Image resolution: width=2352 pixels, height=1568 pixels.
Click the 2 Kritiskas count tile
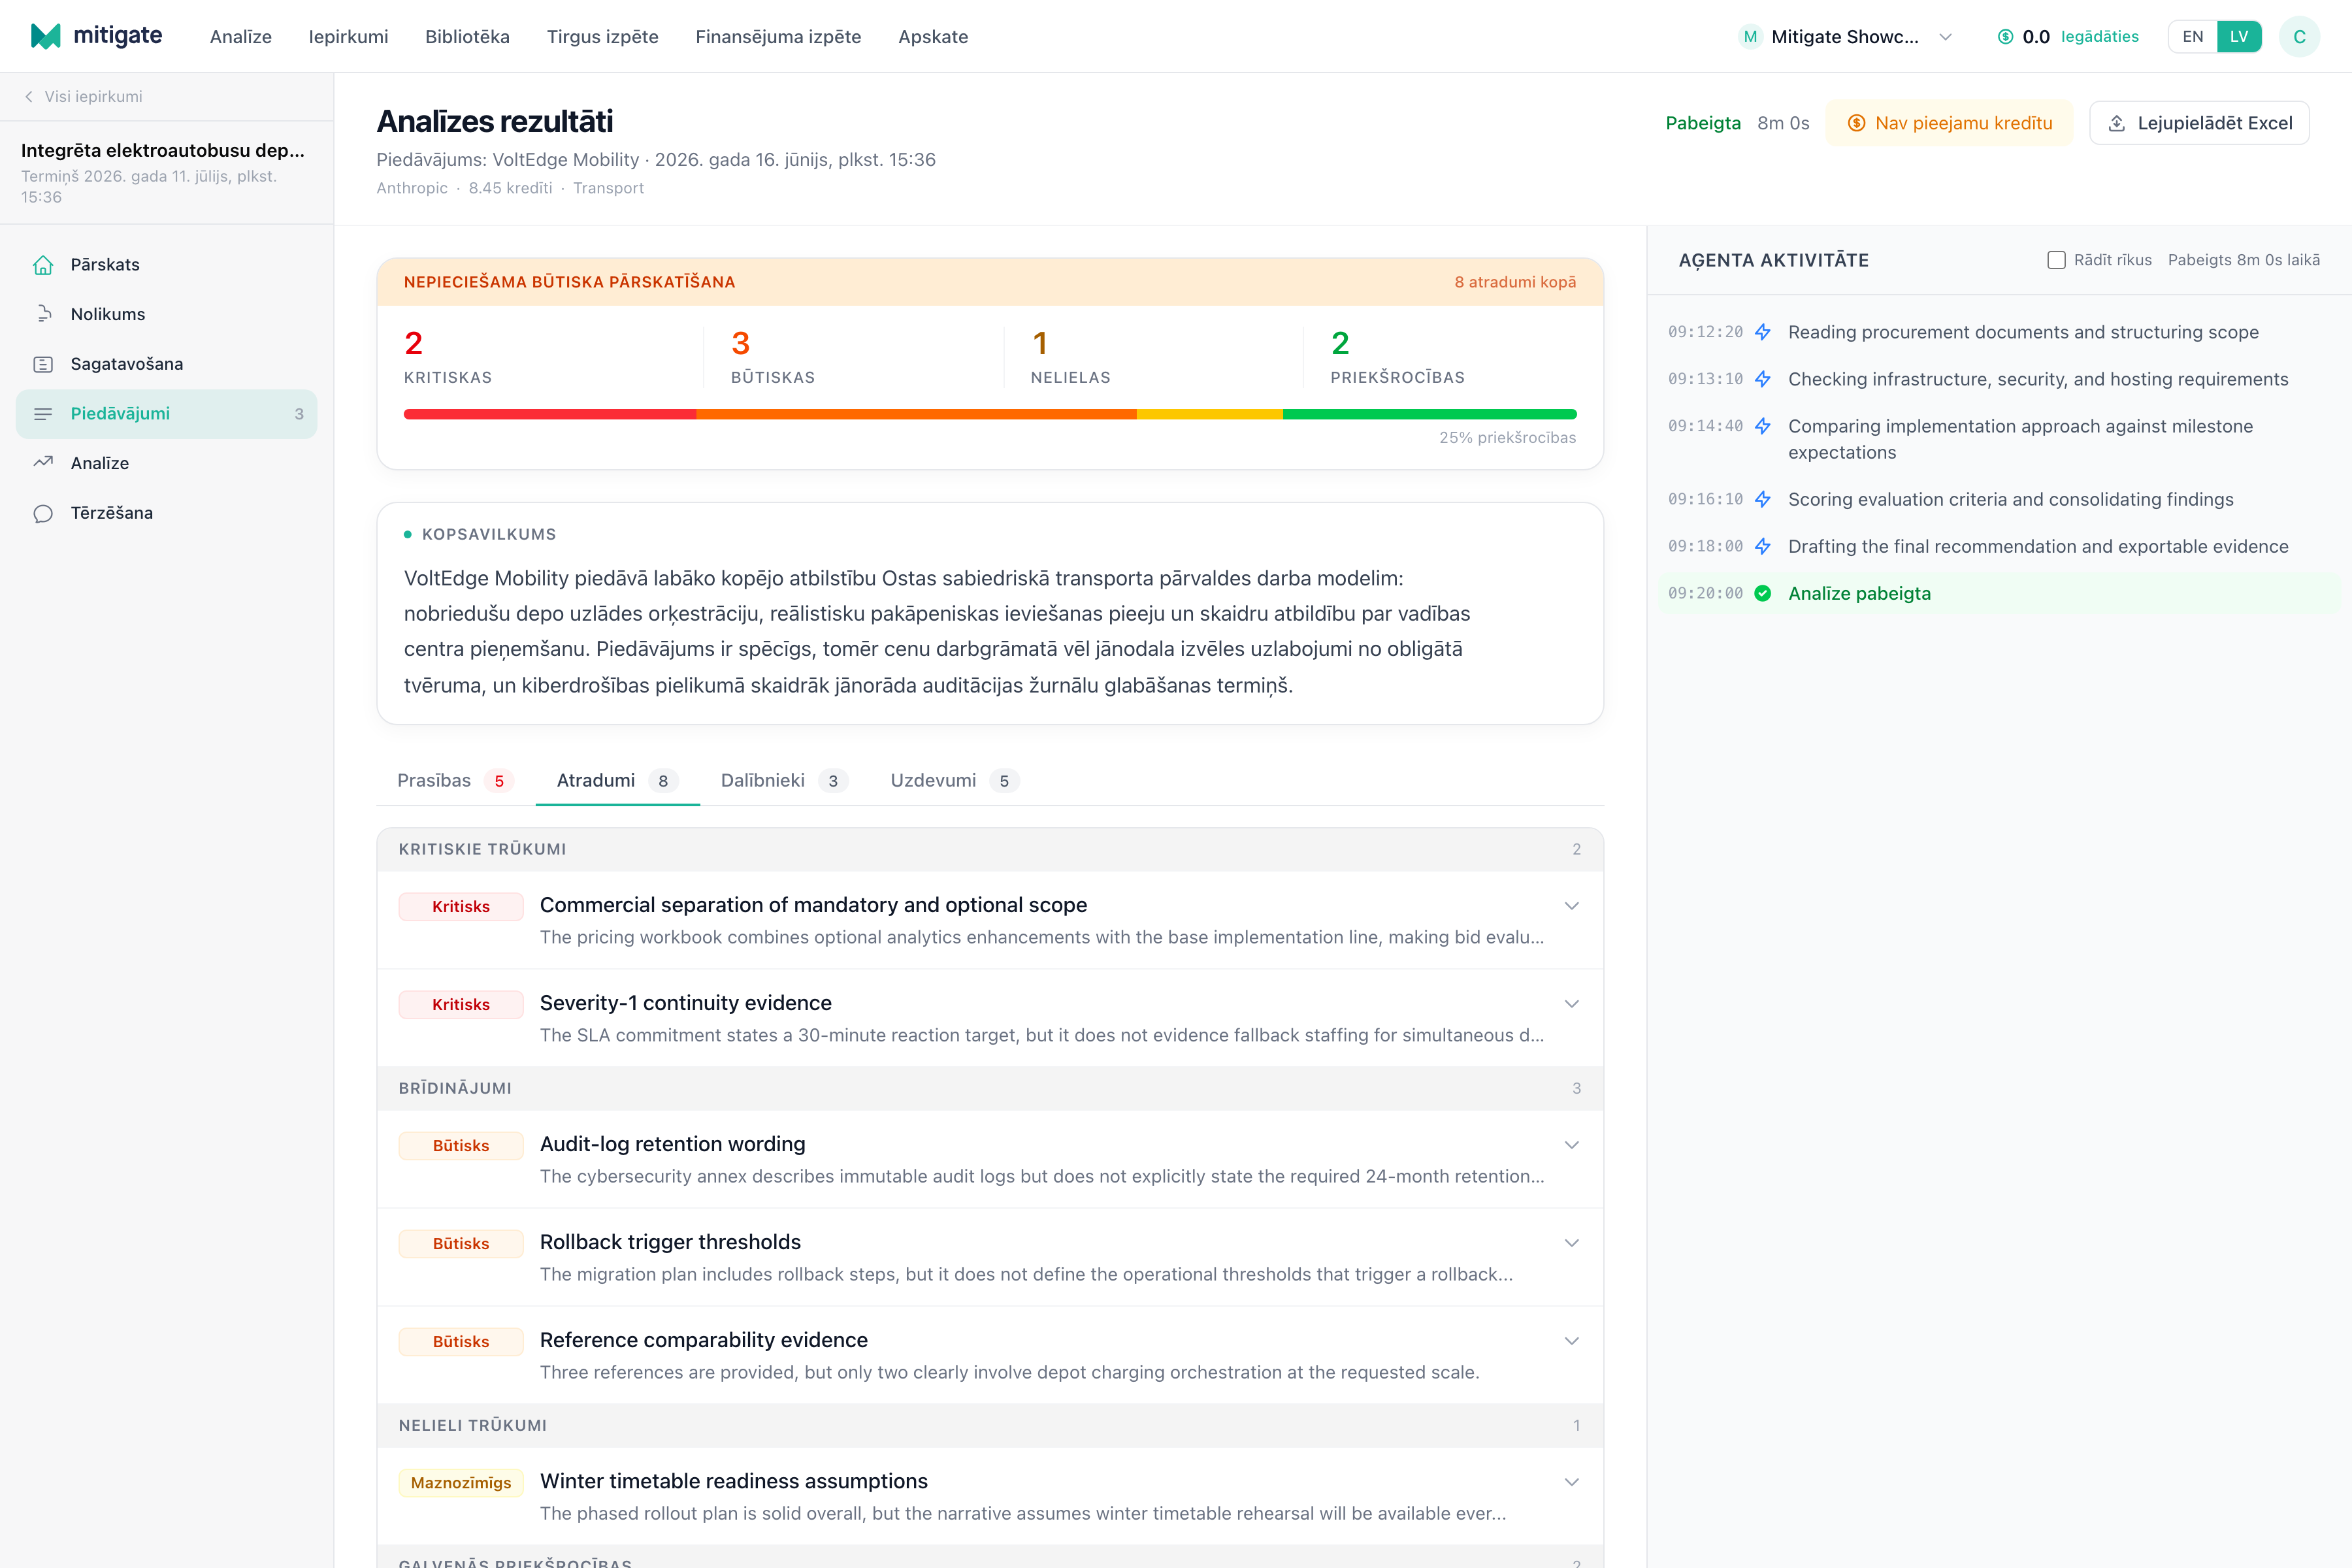(x=552, y=357)
